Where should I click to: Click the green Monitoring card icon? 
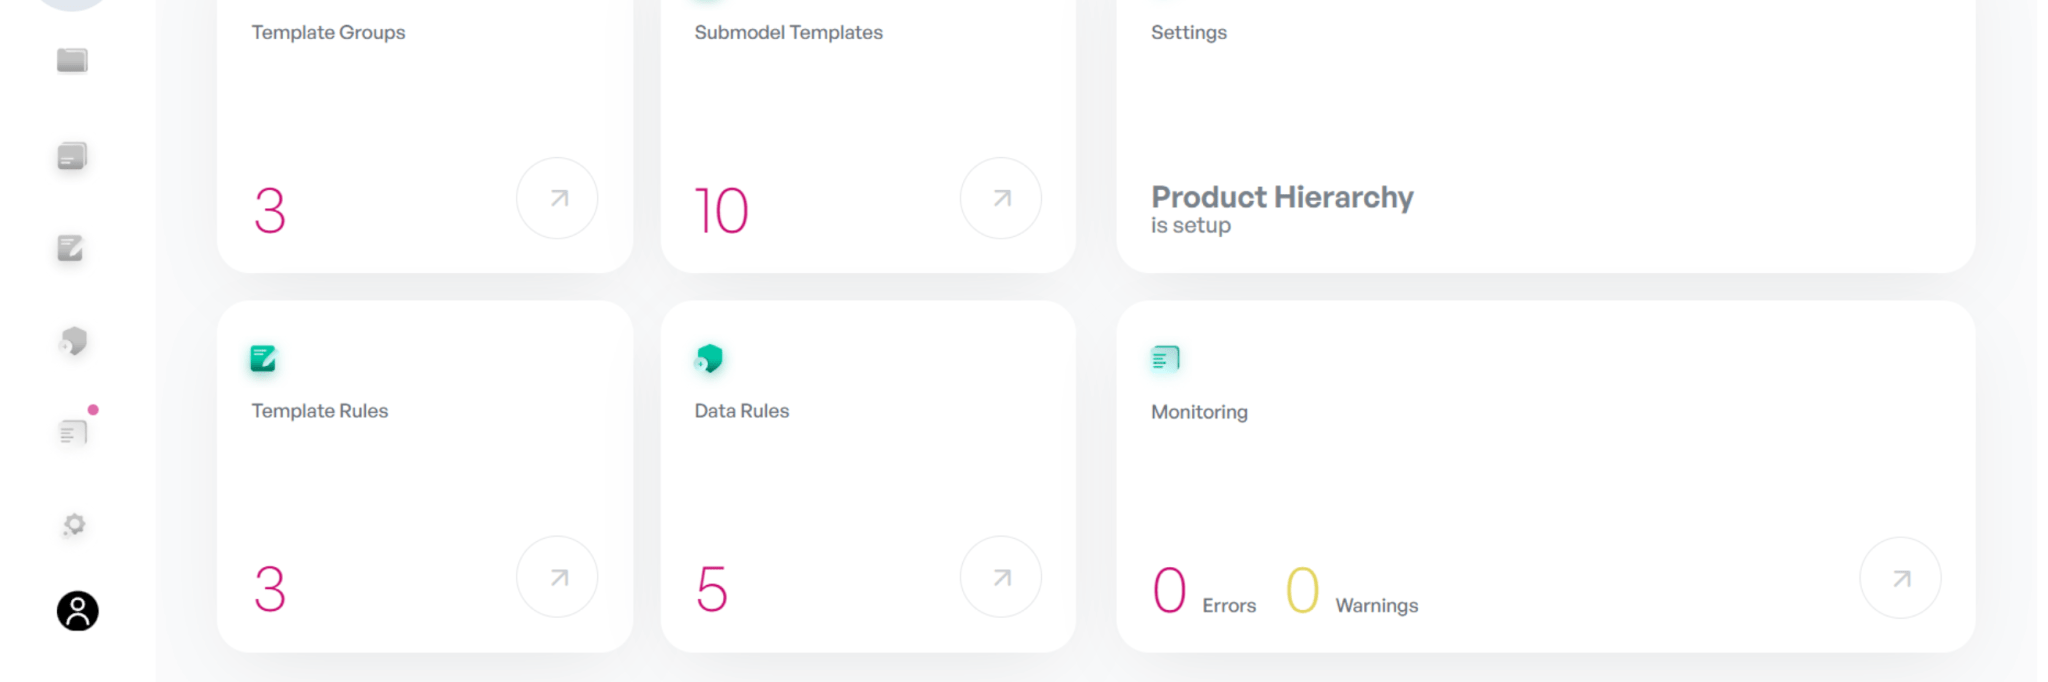point(1166,358)
